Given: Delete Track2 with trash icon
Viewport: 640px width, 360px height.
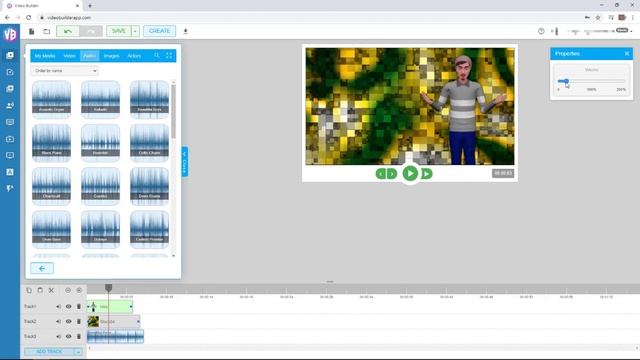Looking at the screenshot, I should pos(79,322).
